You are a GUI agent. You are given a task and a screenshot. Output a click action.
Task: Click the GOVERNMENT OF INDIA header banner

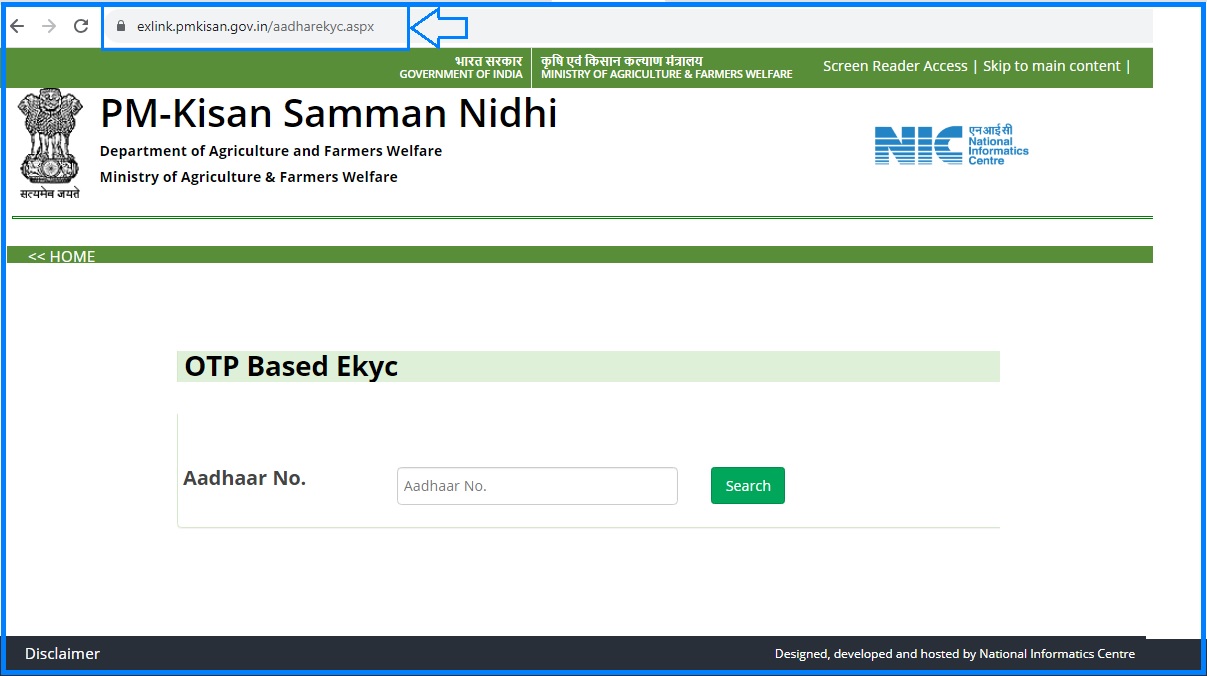point(461,67)
